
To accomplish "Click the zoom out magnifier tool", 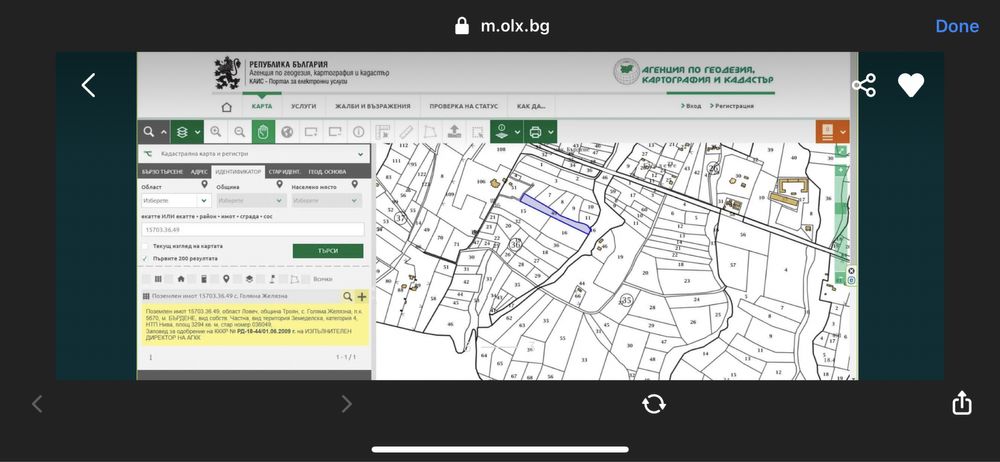I will click(x=239, y=132).
